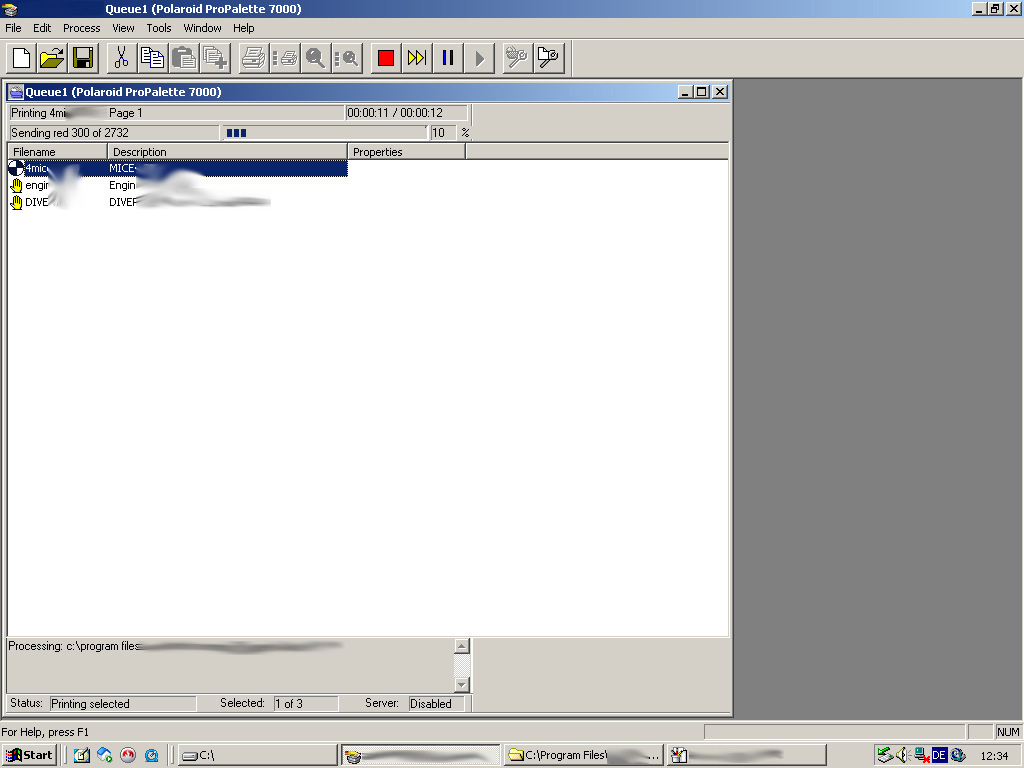The height and width of the screenshot is (768, 1024).
Task: Click the Selected 1 of 3 field
Action: (306, 703)
